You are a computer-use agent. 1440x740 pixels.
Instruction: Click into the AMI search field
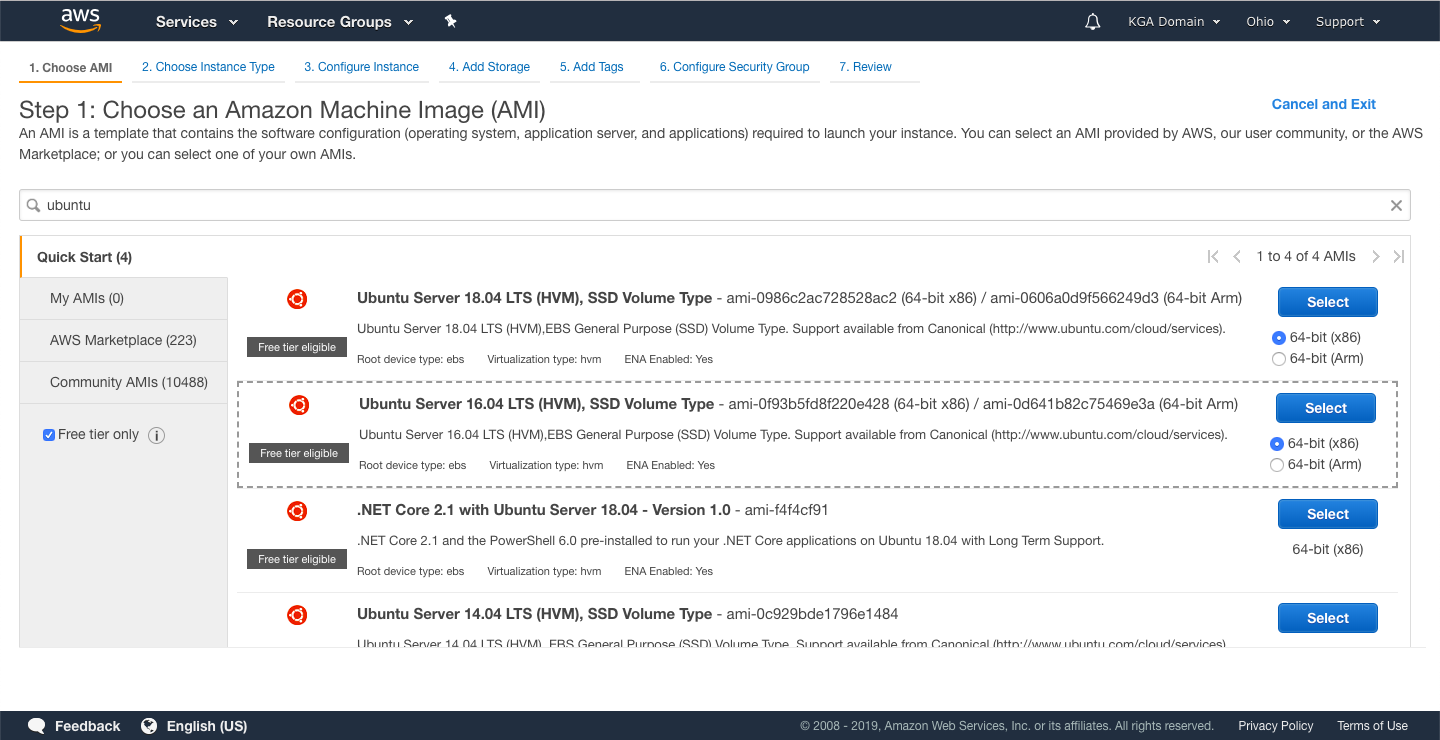700,205
